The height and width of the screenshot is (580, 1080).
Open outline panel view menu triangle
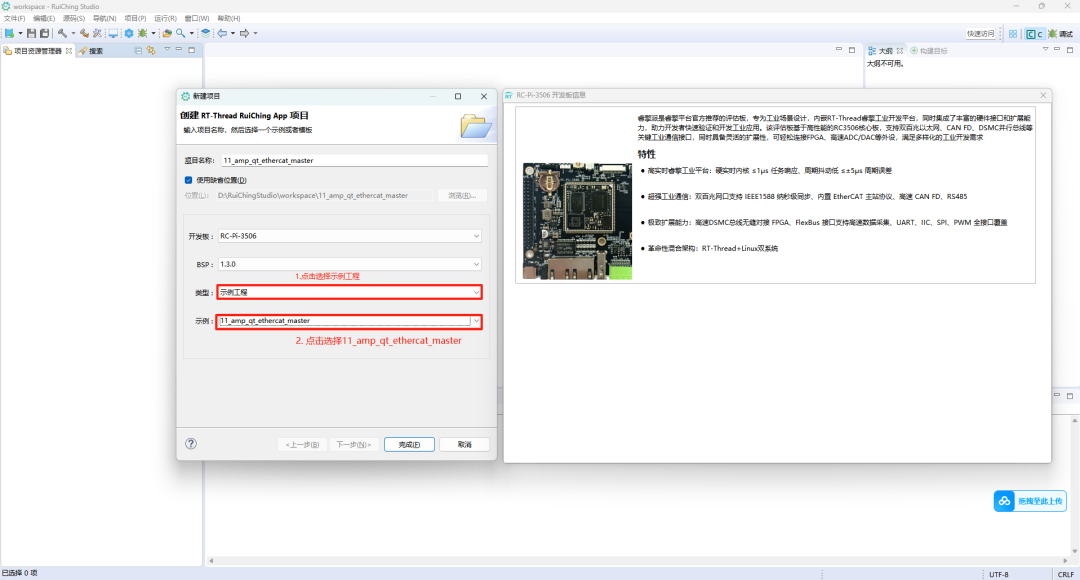pyautogui.click(x=1045, y=50)
